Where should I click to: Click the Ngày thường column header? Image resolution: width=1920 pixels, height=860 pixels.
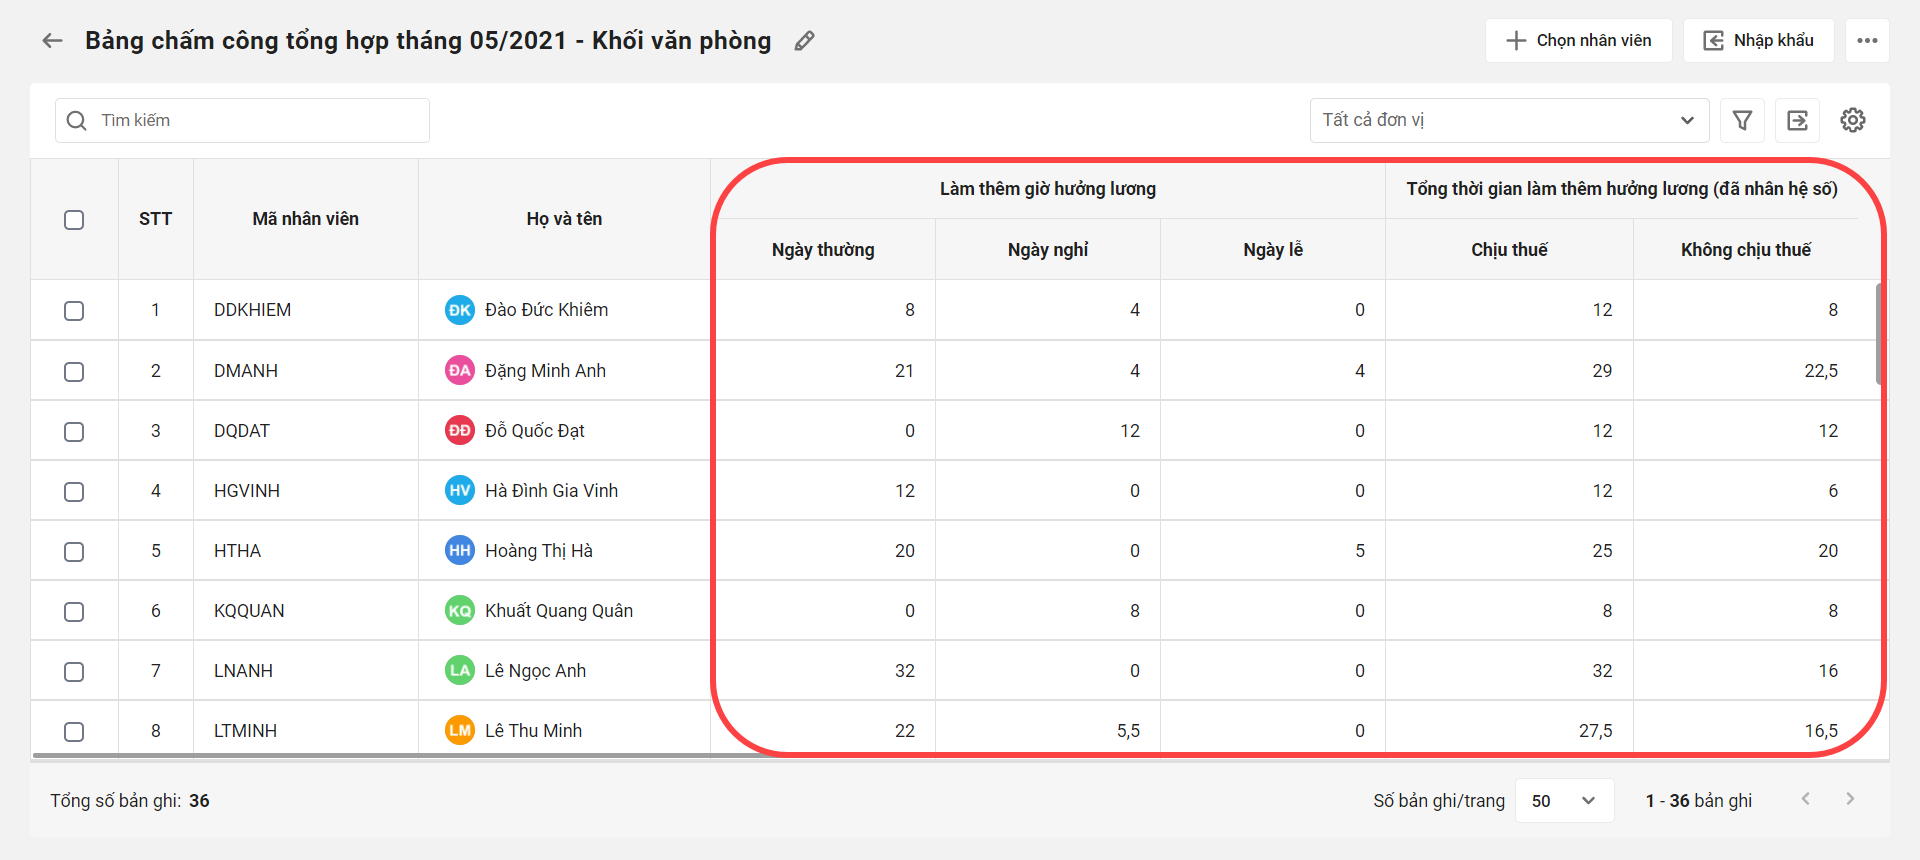point(823,250)
